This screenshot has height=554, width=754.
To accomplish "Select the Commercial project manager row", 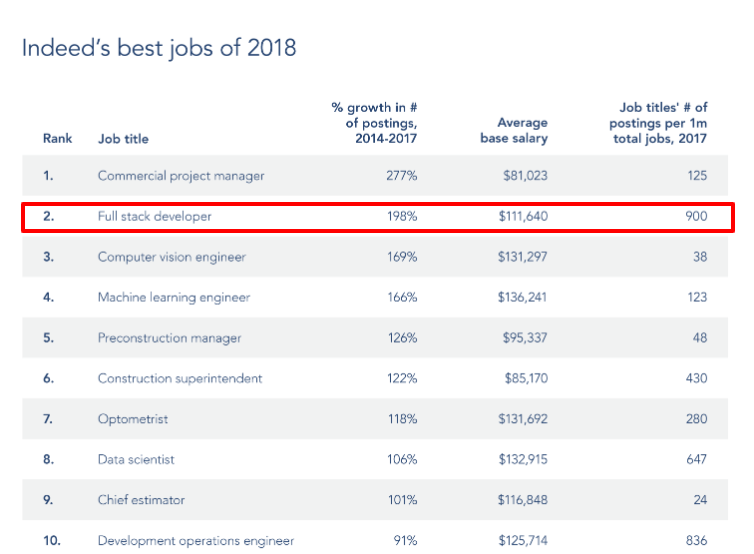I will click(x=375, y=176).
